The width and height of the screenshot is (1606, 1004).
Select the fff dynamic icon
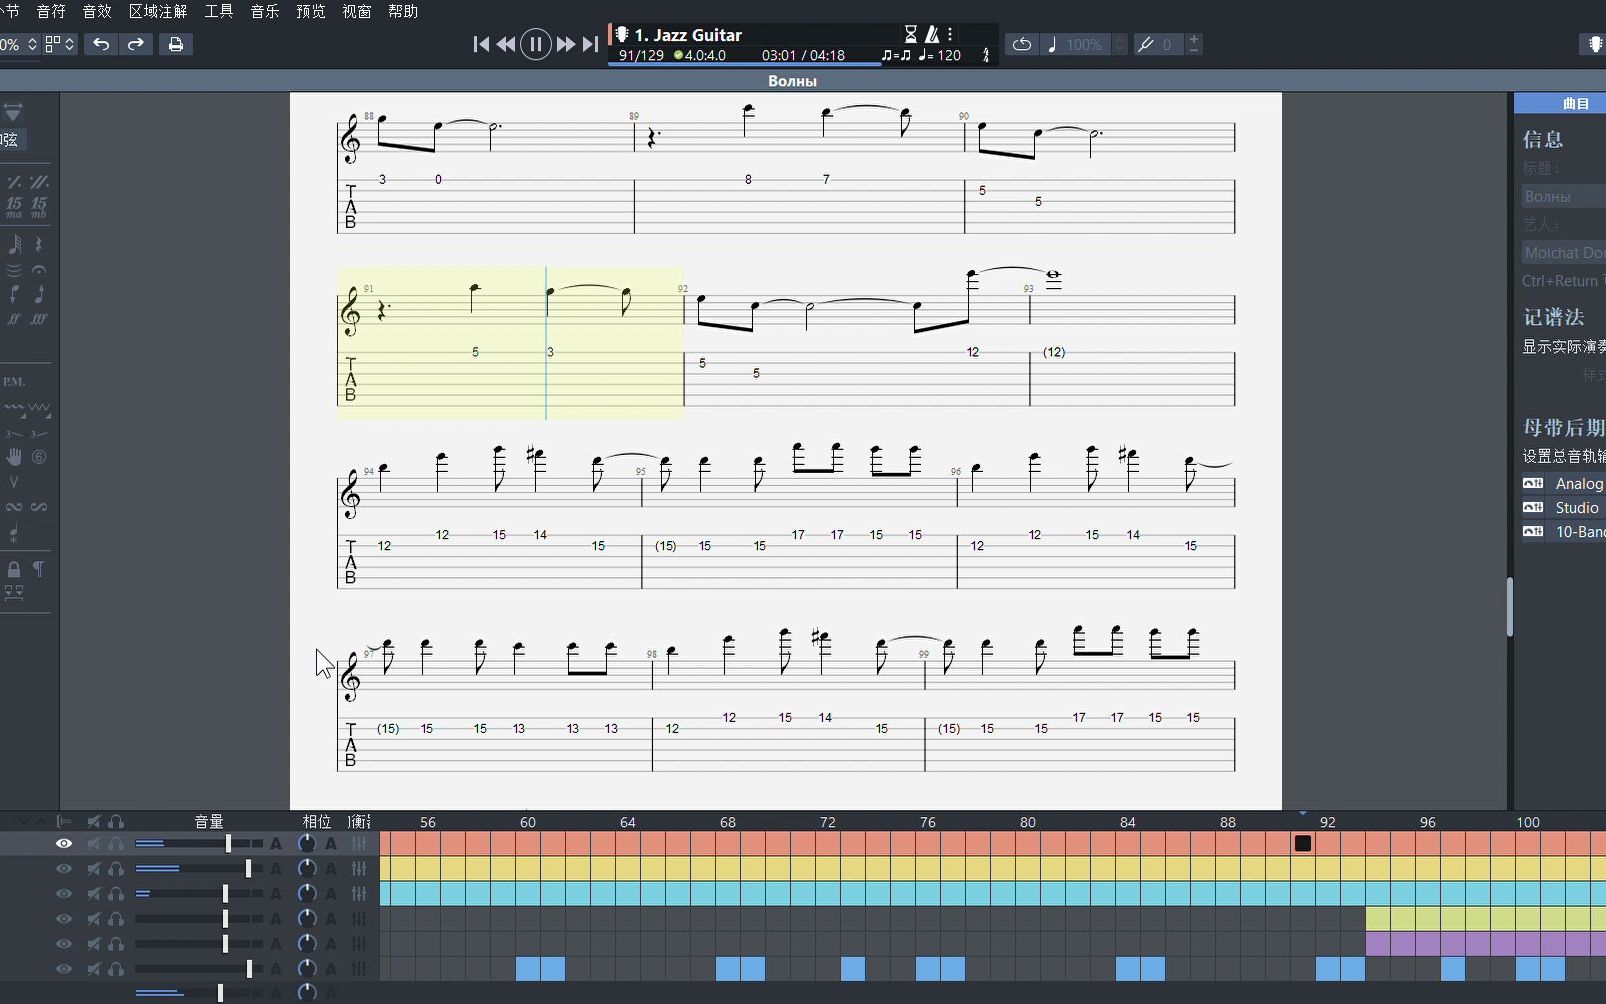tap(39, 319)
